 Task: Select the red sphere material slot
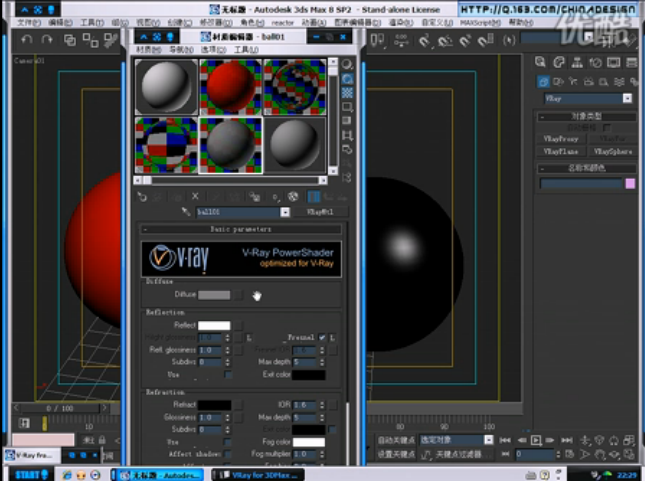(x=231, y=87)
